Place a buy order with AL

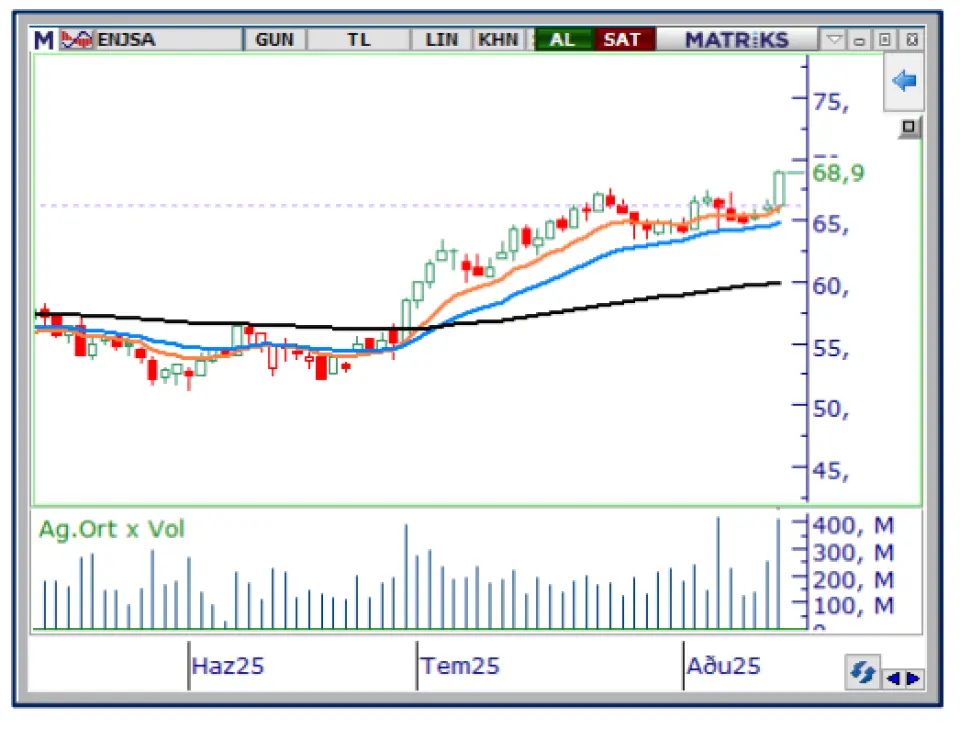point(563,40)
